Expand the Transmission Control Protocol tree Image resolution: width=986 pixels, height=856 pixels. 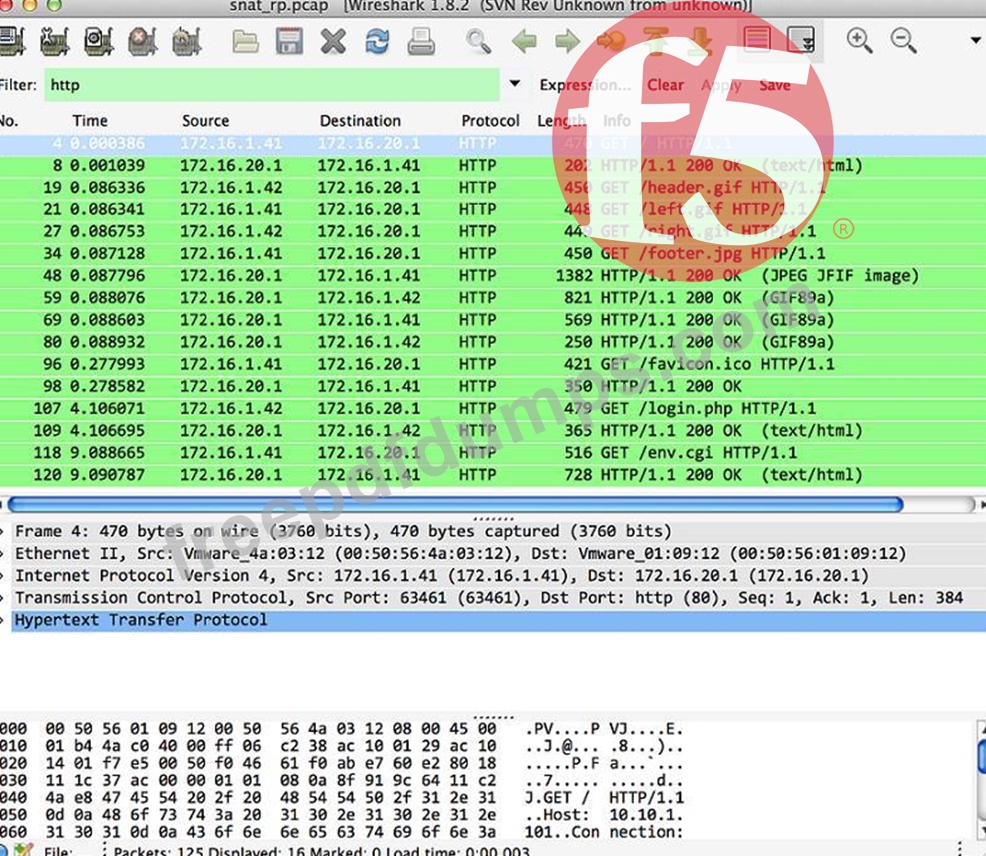(x=4, y=597)
